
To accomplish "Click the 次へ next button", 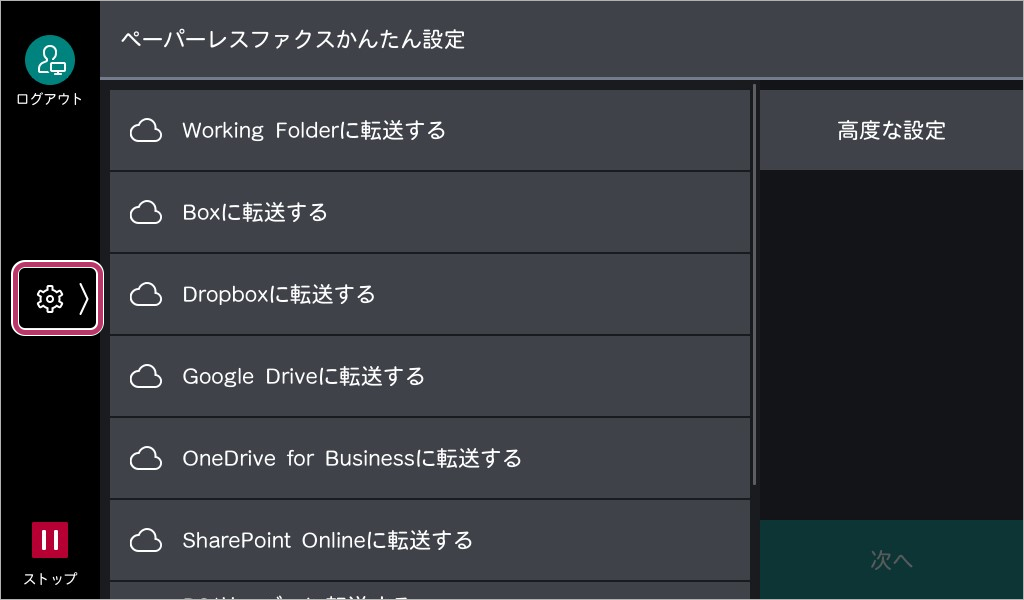I will [x=891, y=560].
